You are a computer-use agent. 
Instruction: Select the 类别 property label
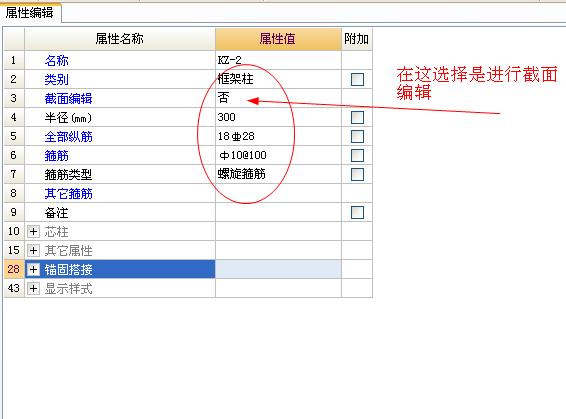pos(56,80)
